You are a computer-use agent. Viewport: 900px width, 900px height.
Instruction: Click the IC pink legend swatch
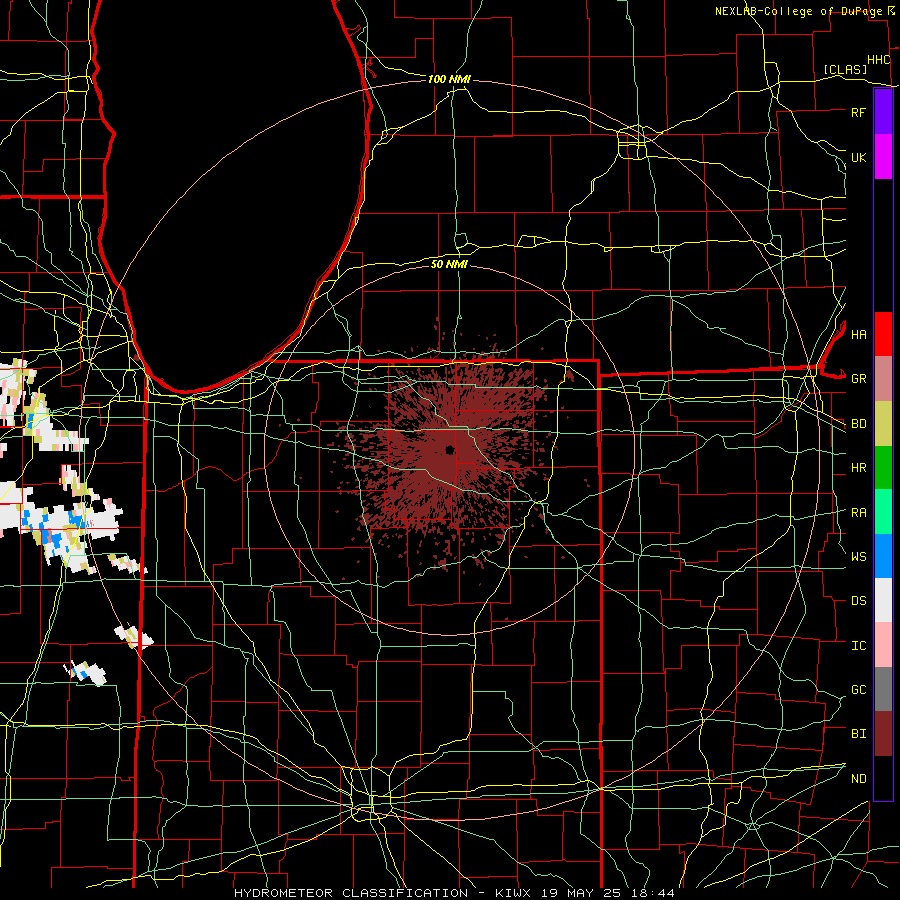click(883, 645)
